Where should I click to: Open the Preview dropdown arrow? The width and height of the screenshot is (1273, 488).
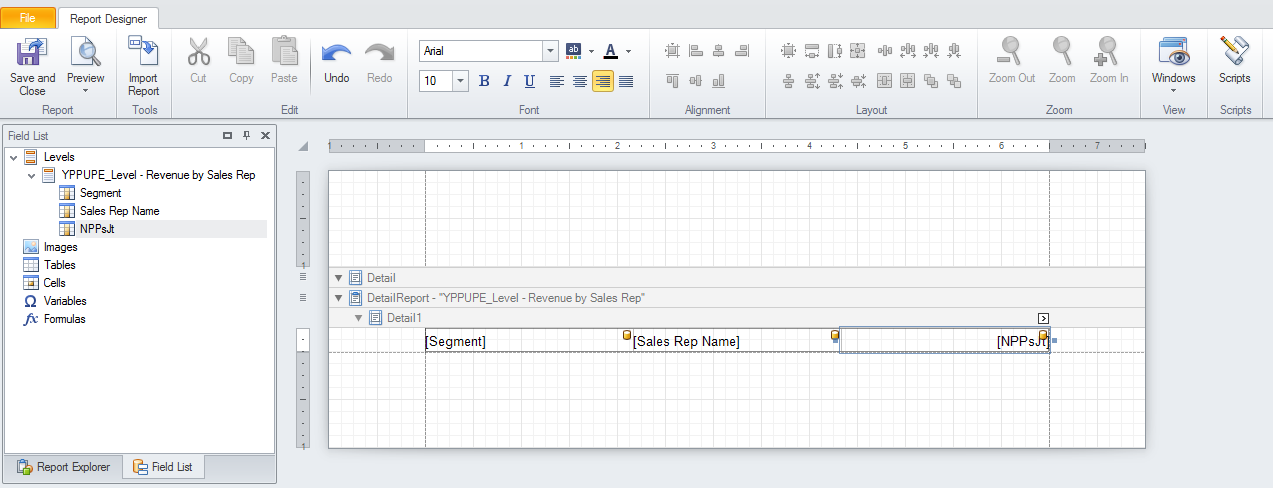click(85, 91)
